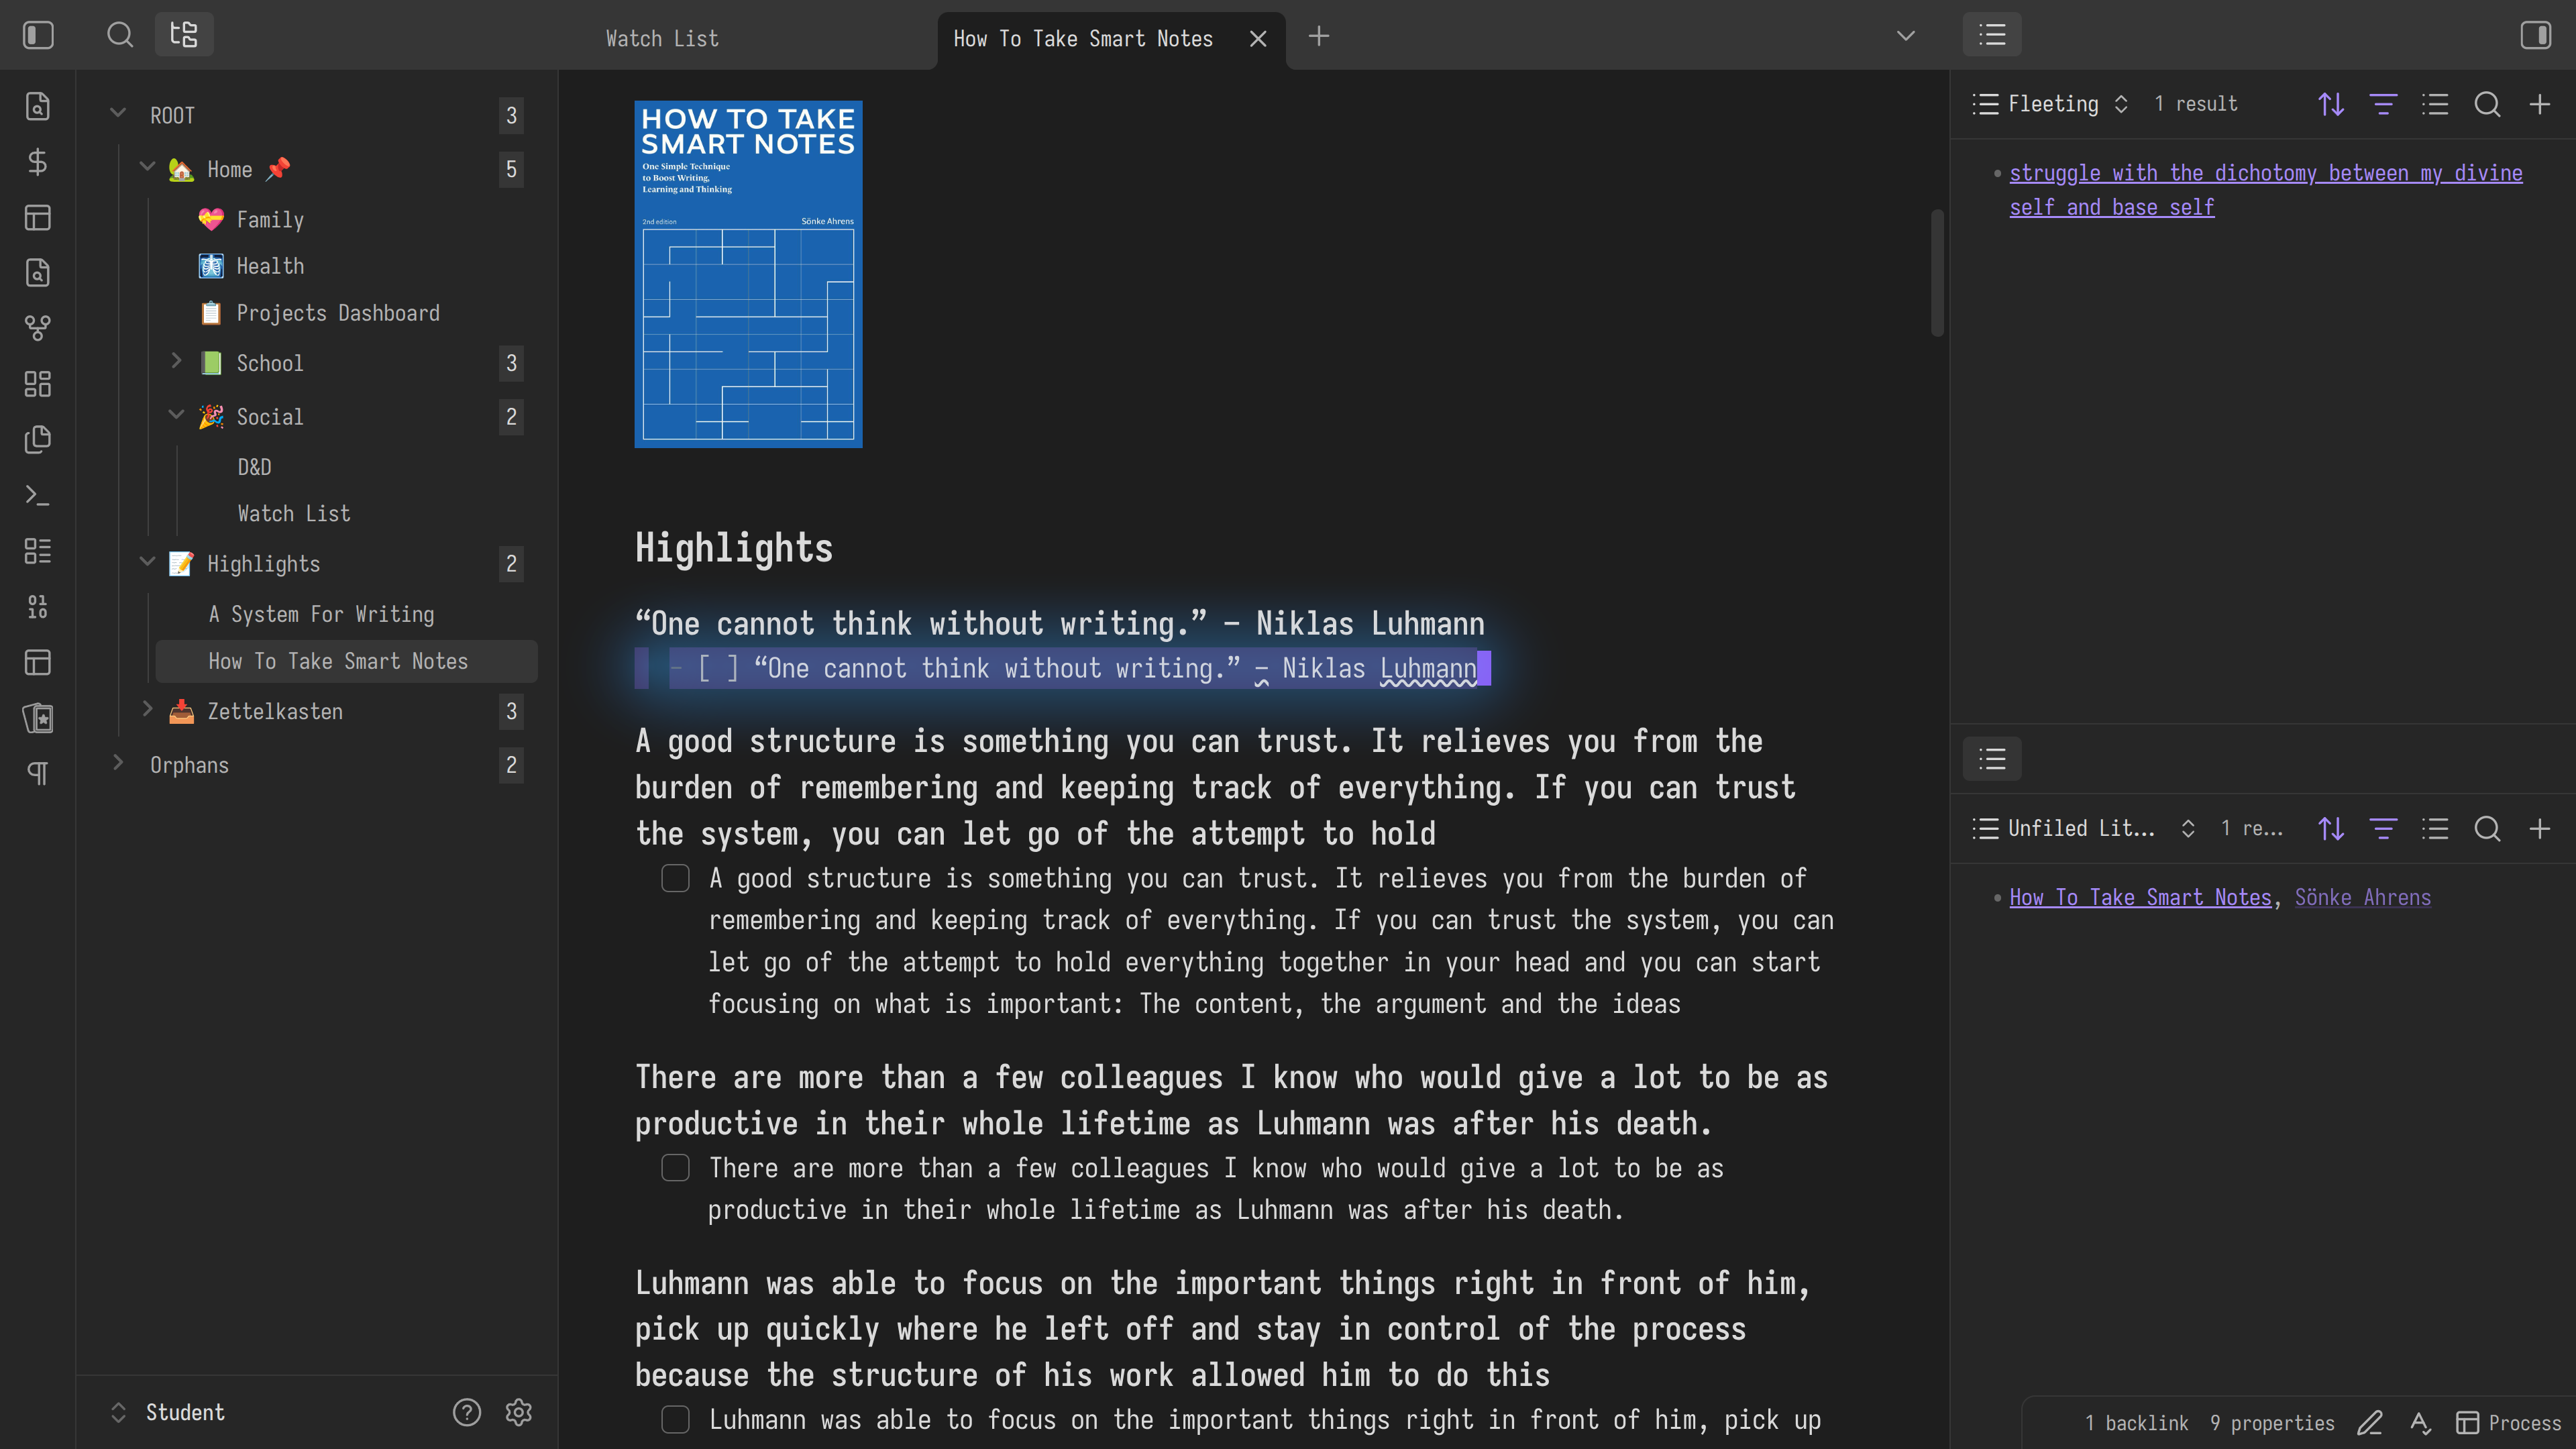This screenshot has height=1449, width=2576.
Task: Select the list tab above the Unfiled Lit panel
Action: [1992, 760]
